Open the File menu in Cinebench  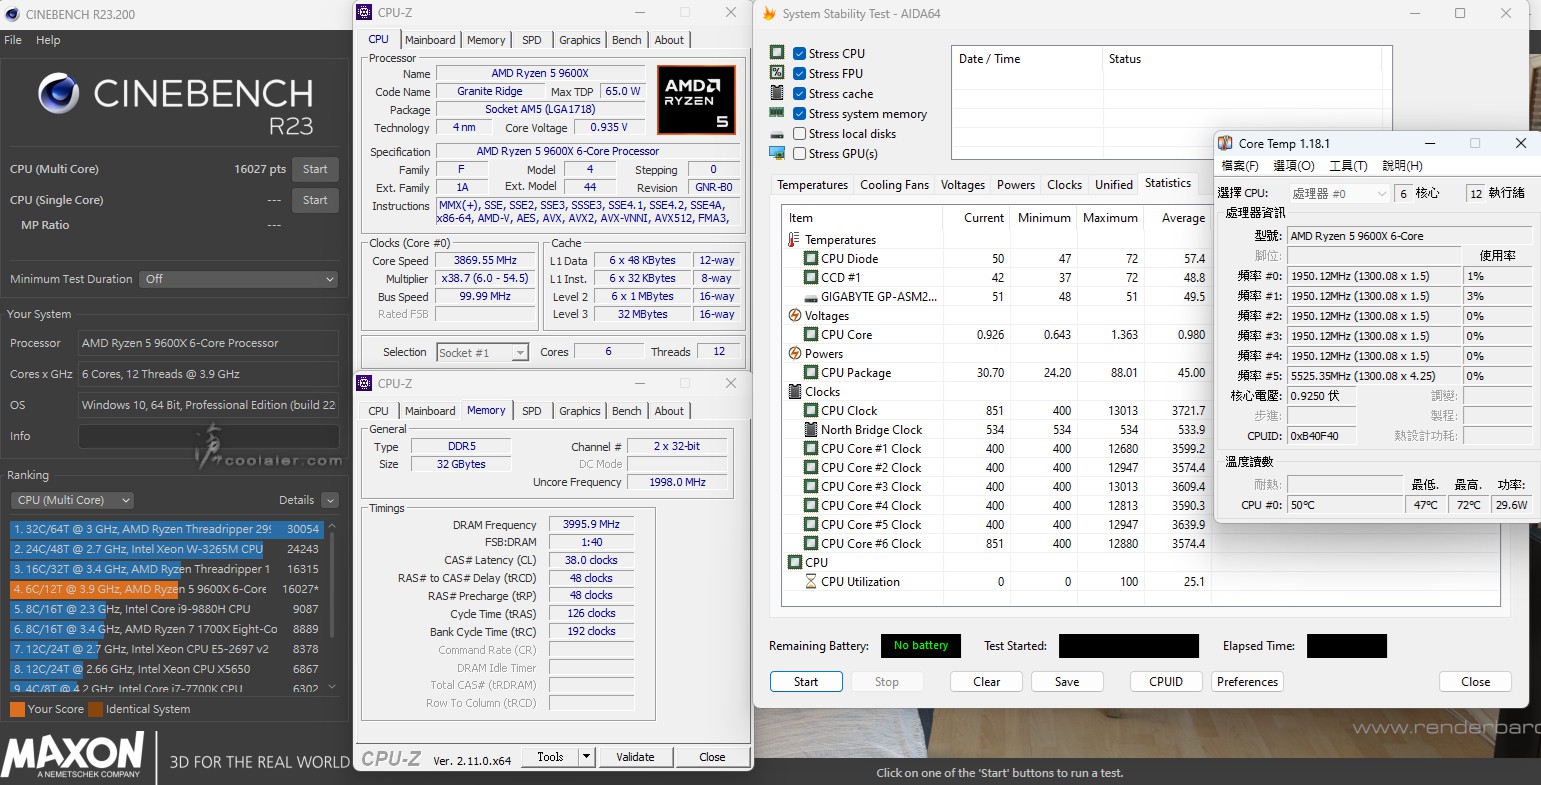click(x=13, y=40)
